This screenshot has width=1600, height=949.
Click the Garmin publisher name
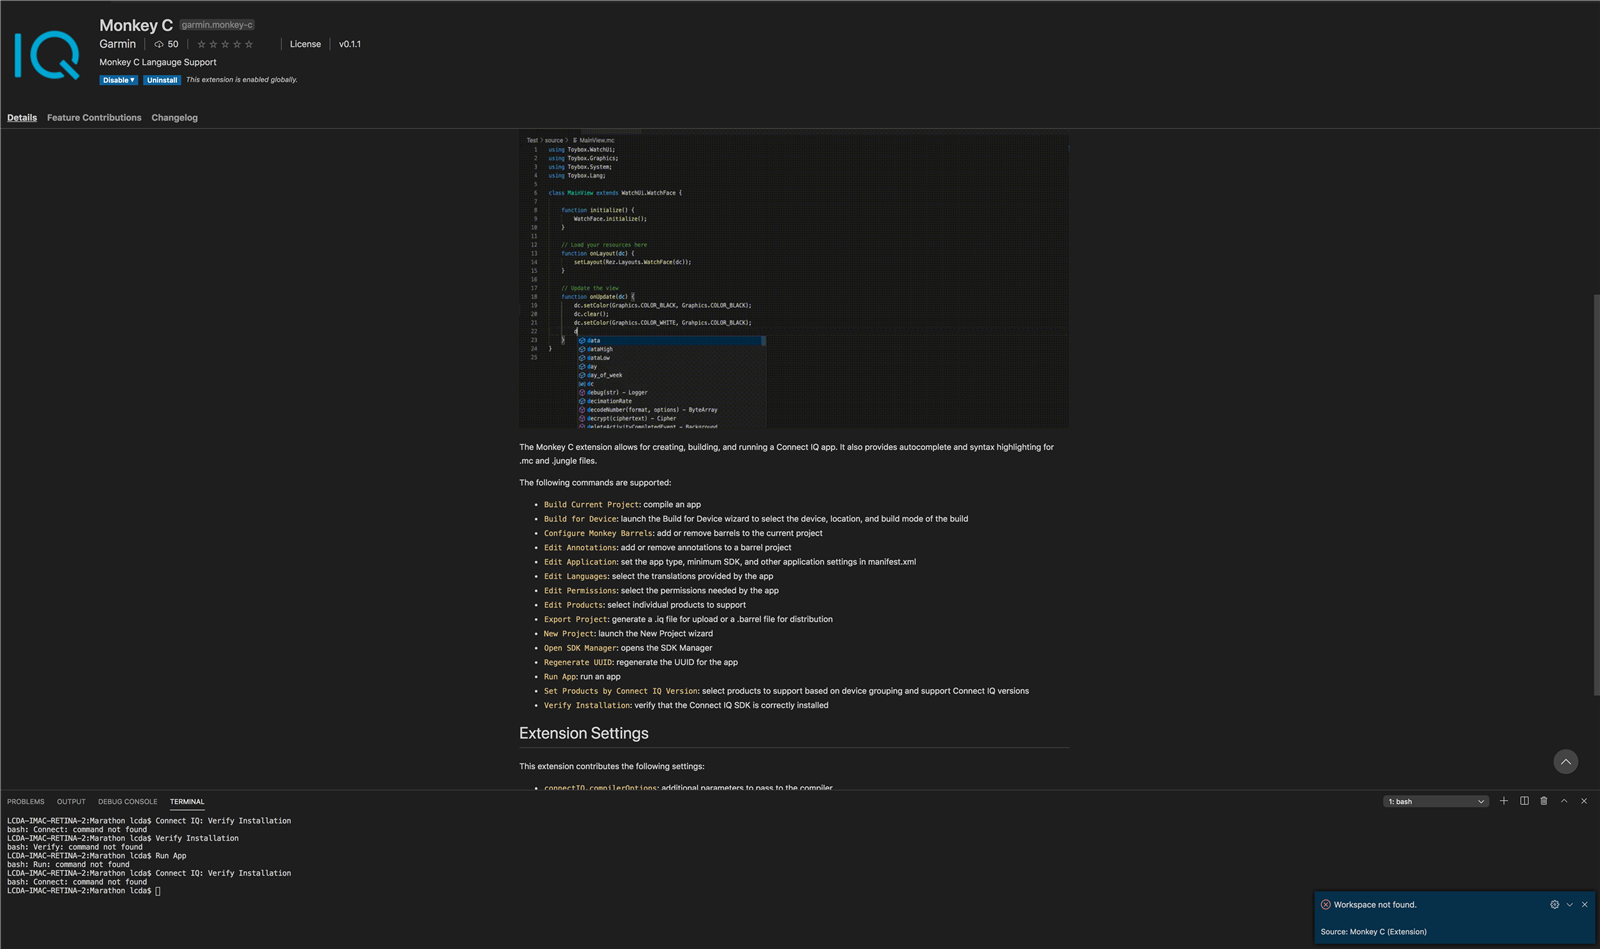click(x=117, y=44)
